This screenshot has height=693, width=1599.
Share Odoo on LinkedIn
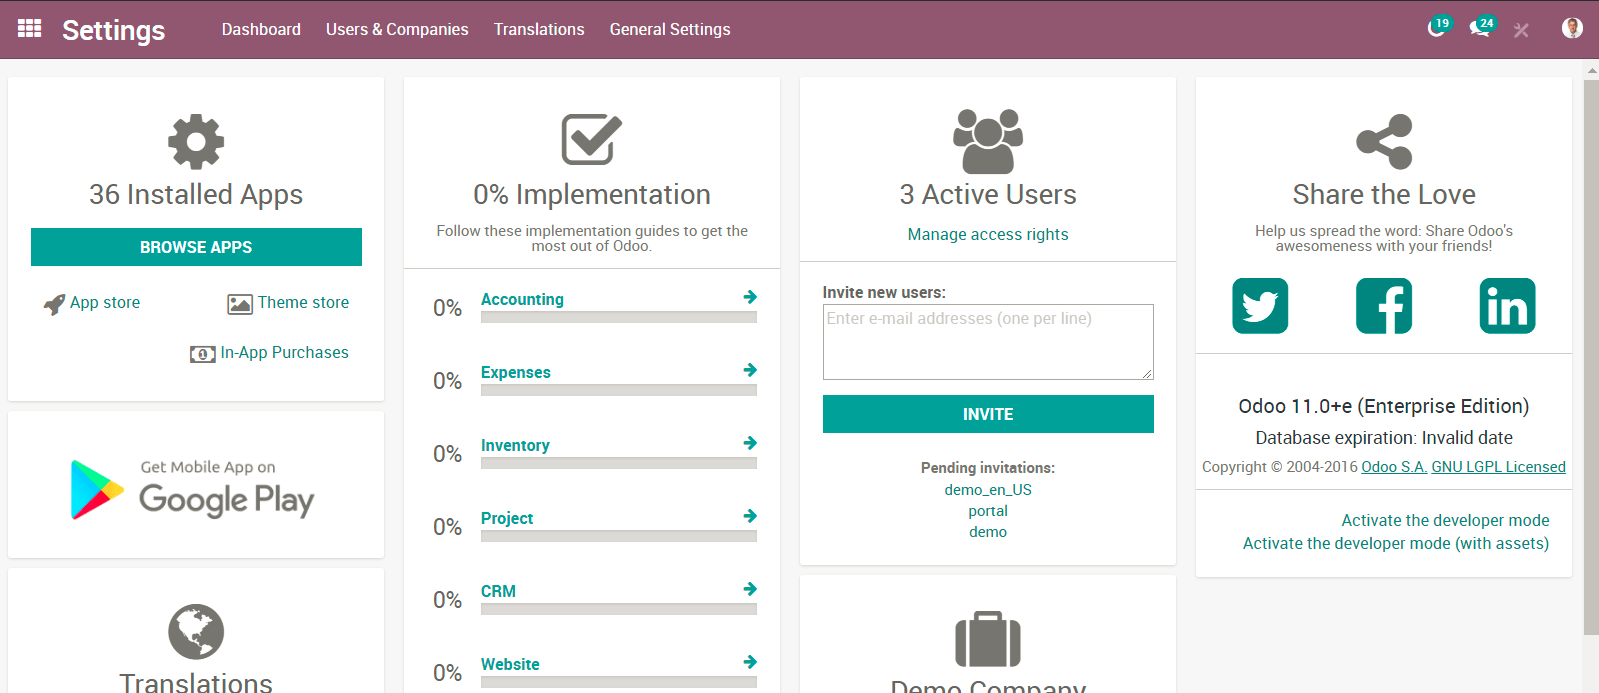click(x=1507, y=306)
